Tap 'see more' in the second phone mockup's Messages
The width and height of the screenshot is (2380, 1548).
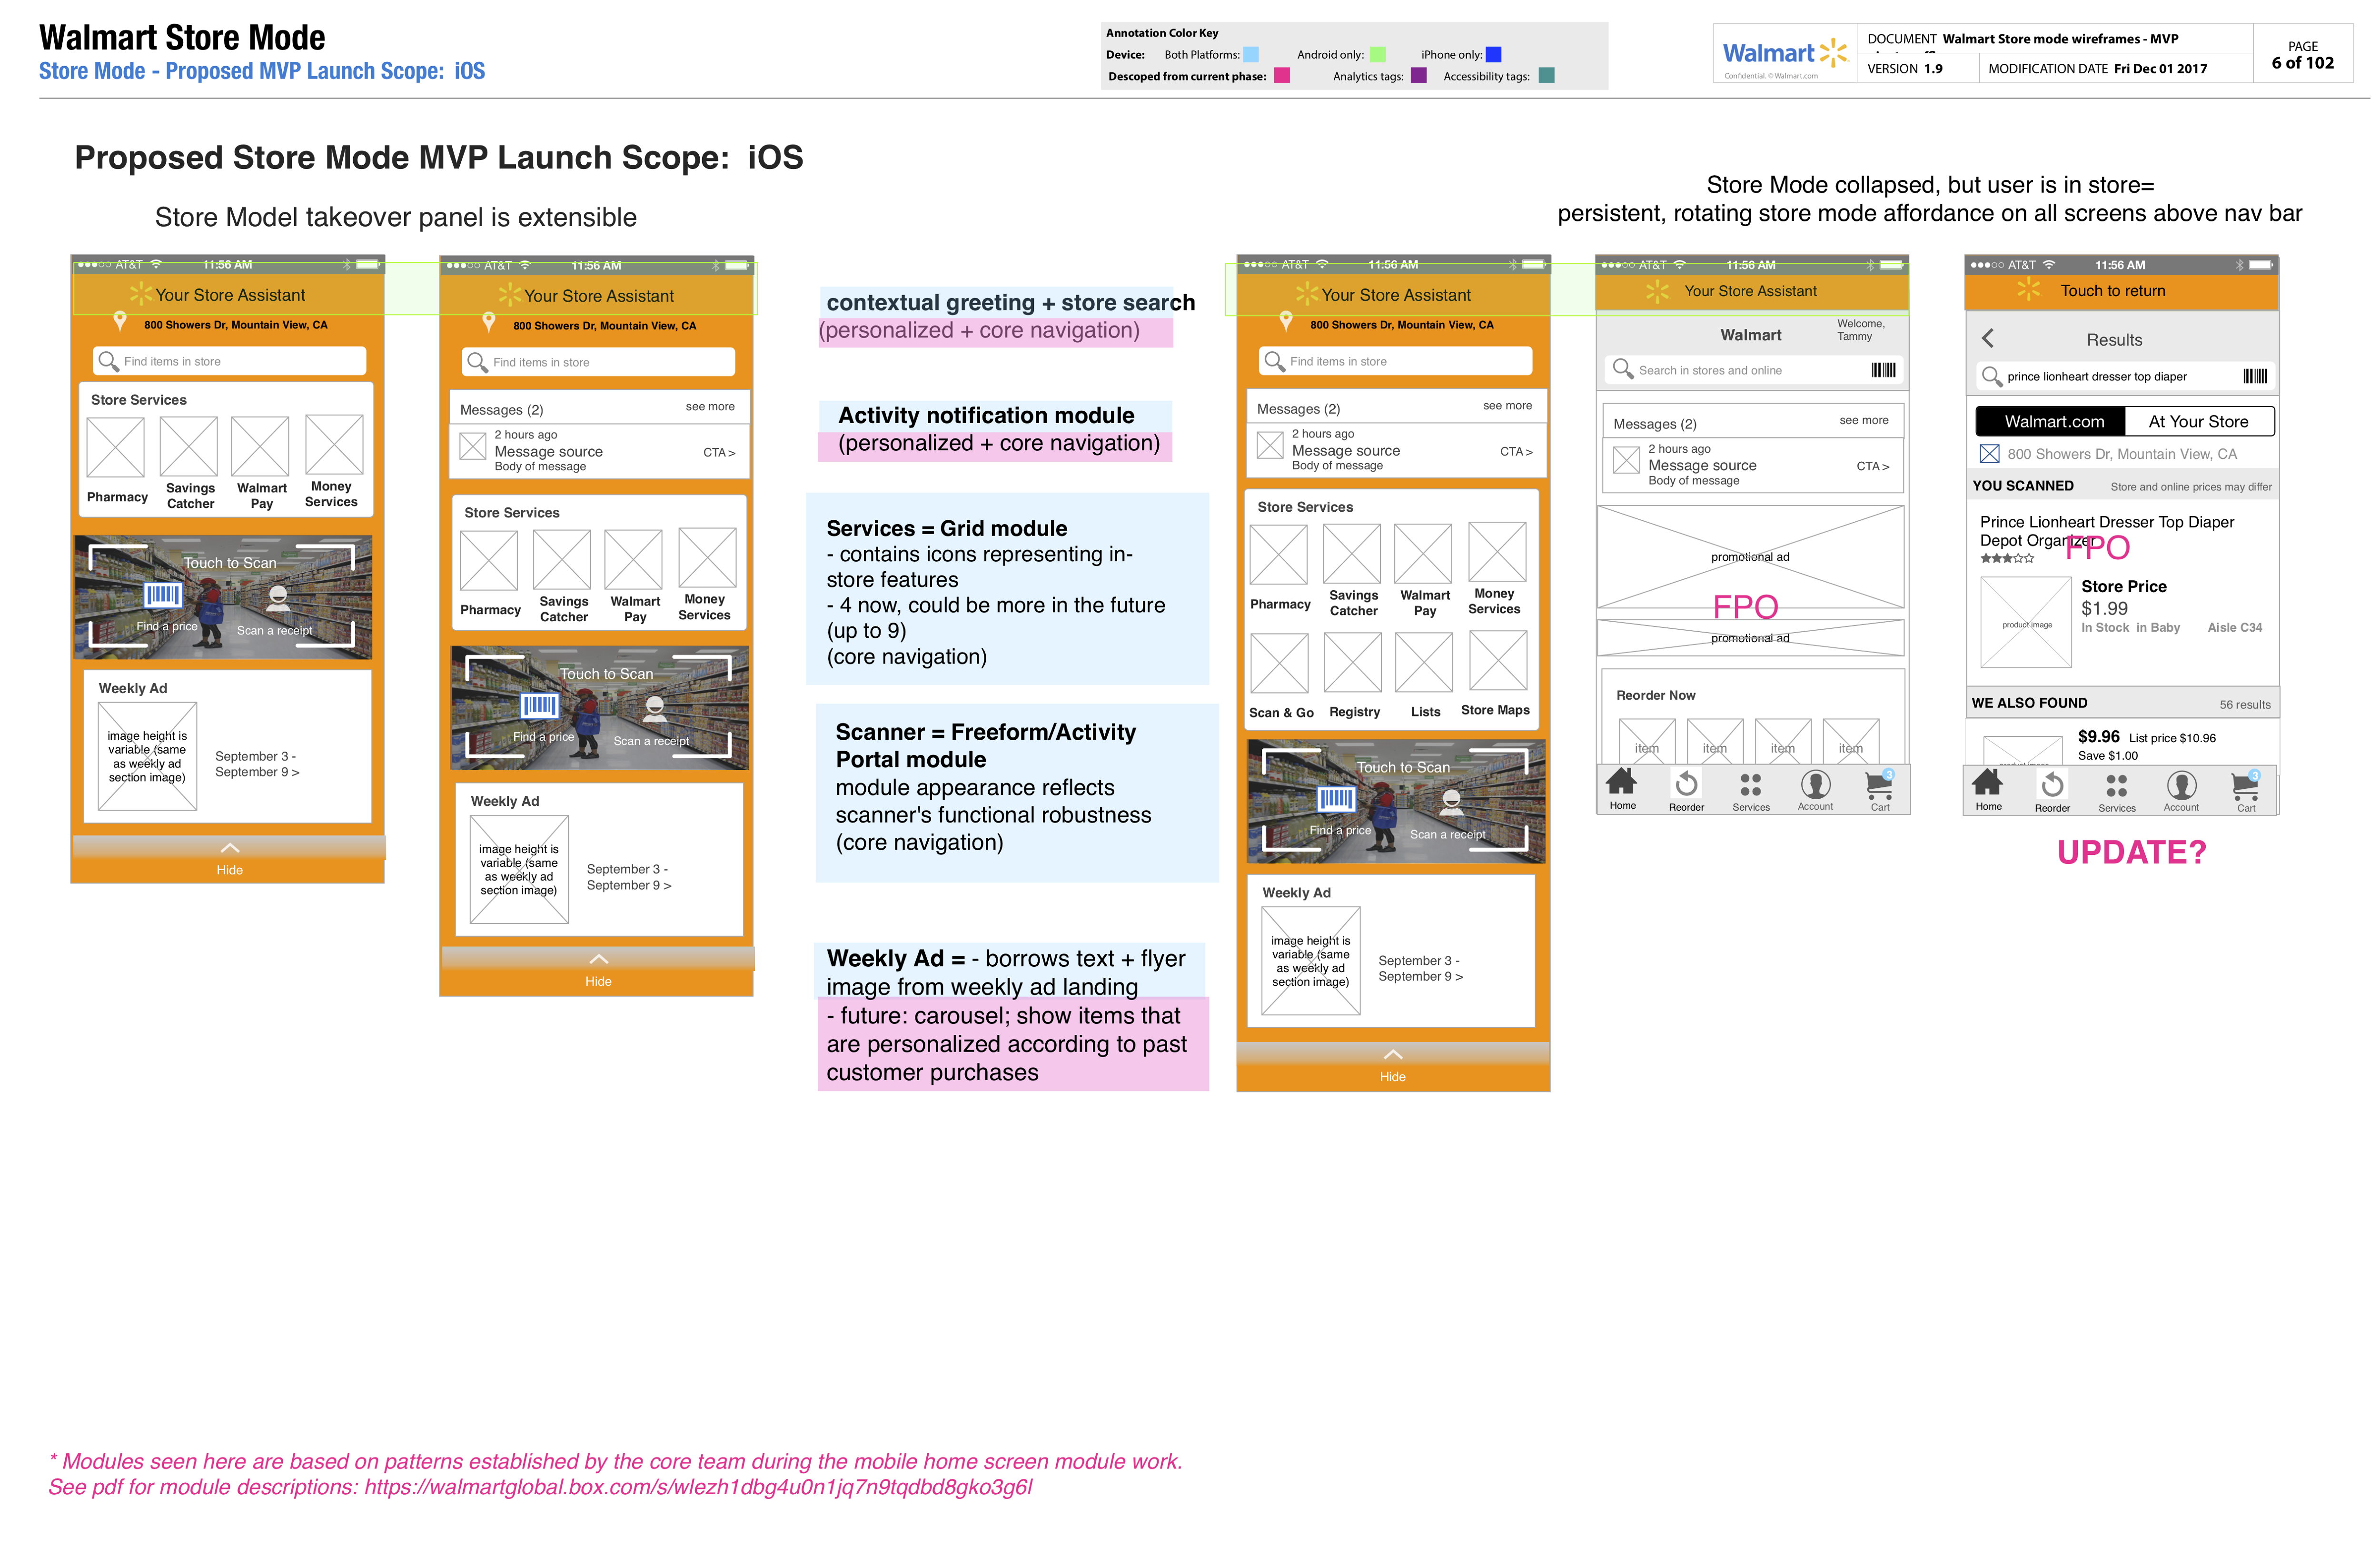click(x=710, y=406)
